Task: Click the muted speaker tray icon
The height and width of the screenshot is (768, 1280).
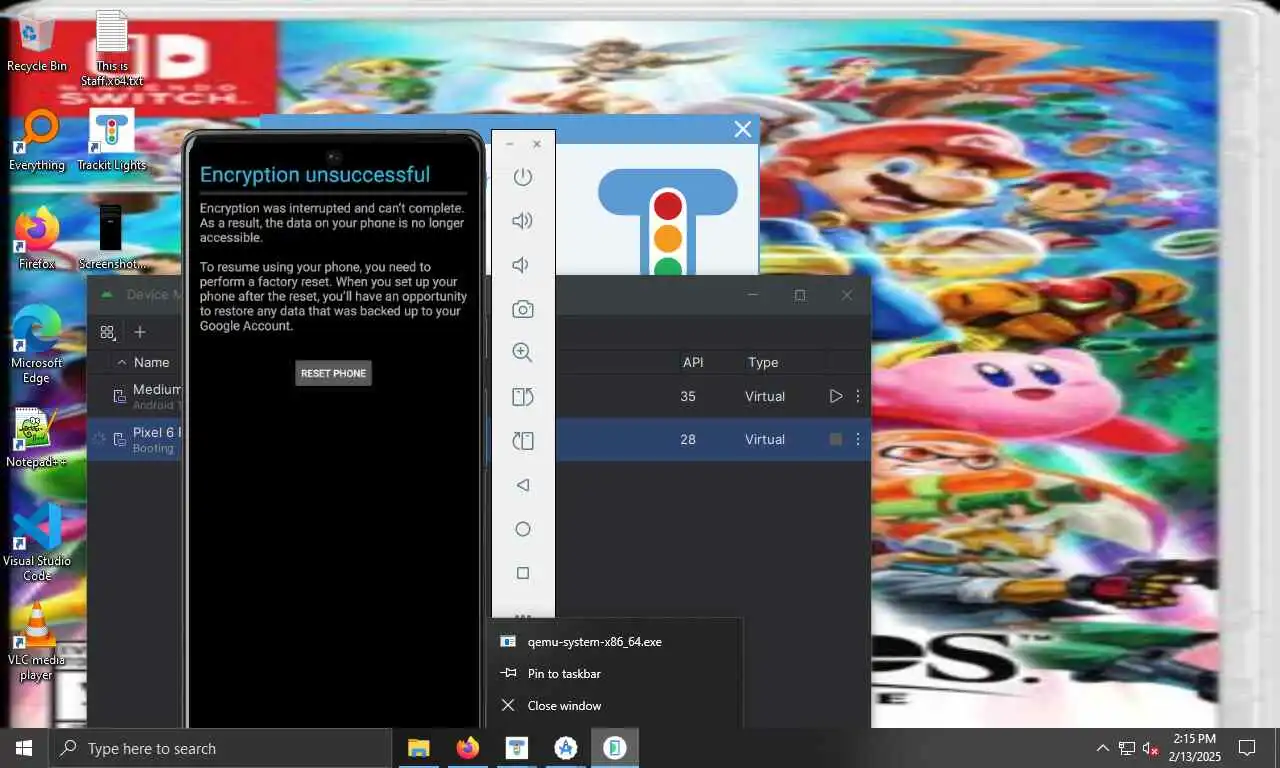Action: pos(1151,748)
